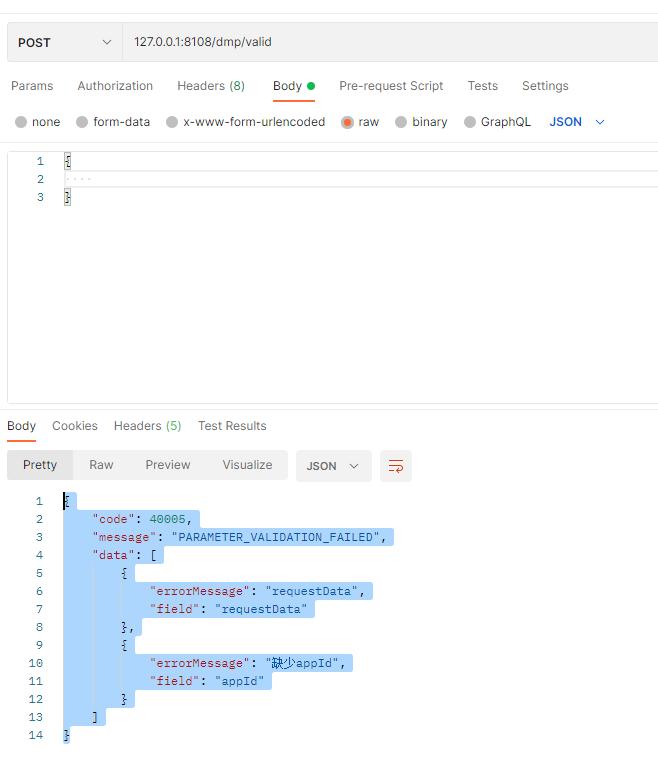Open the response Headers (5) tab
This screenshot has height=759, width=658.
(148, 426)
